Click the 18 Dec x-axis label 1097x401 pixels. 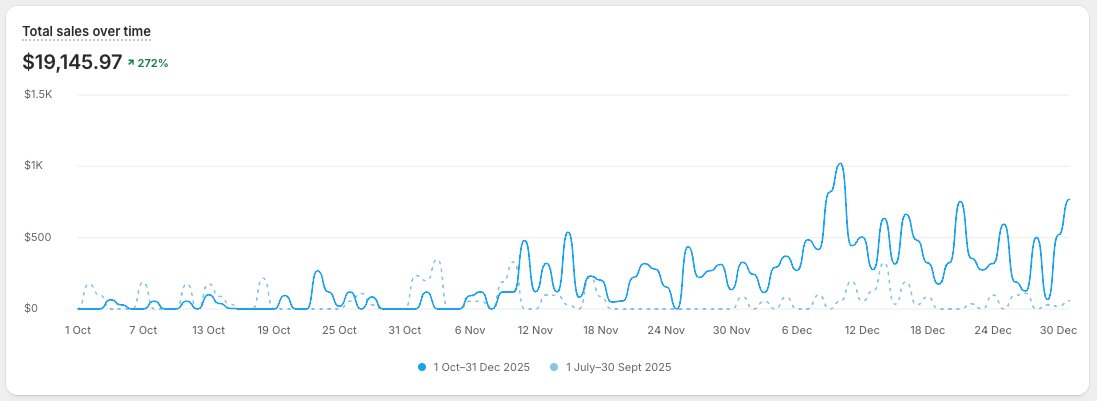point(927,329)
